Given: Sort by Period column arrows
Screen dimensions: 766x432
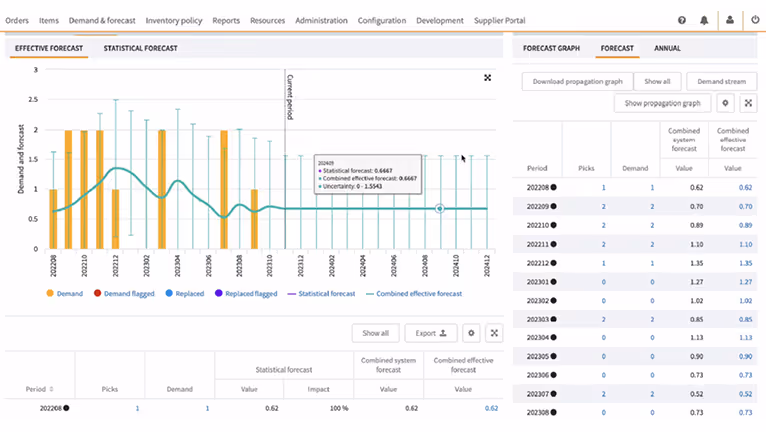Looking at the screenshot, I should pos(51,389).
